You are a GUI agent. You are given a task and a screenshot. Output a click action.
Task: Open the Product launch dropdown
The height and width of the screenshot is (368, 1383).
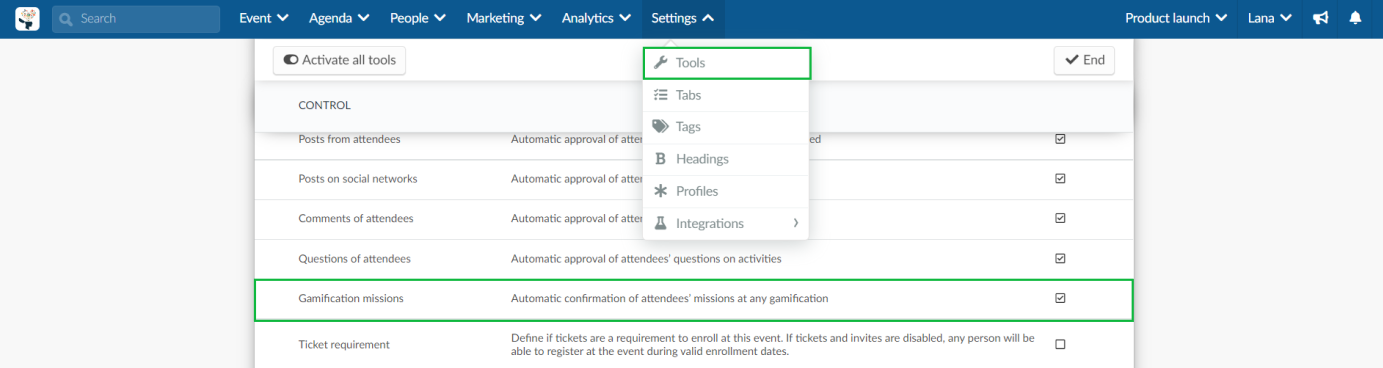pos(1180,18)
